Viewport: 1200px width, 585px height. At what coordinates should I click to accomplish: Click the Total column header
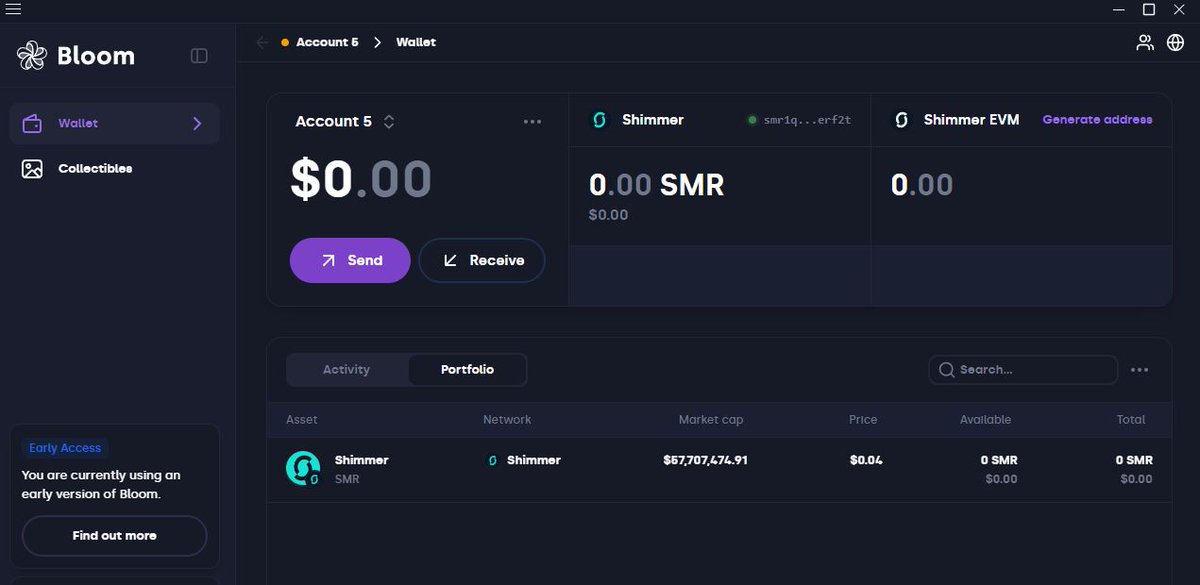(x=1131, y=420)
